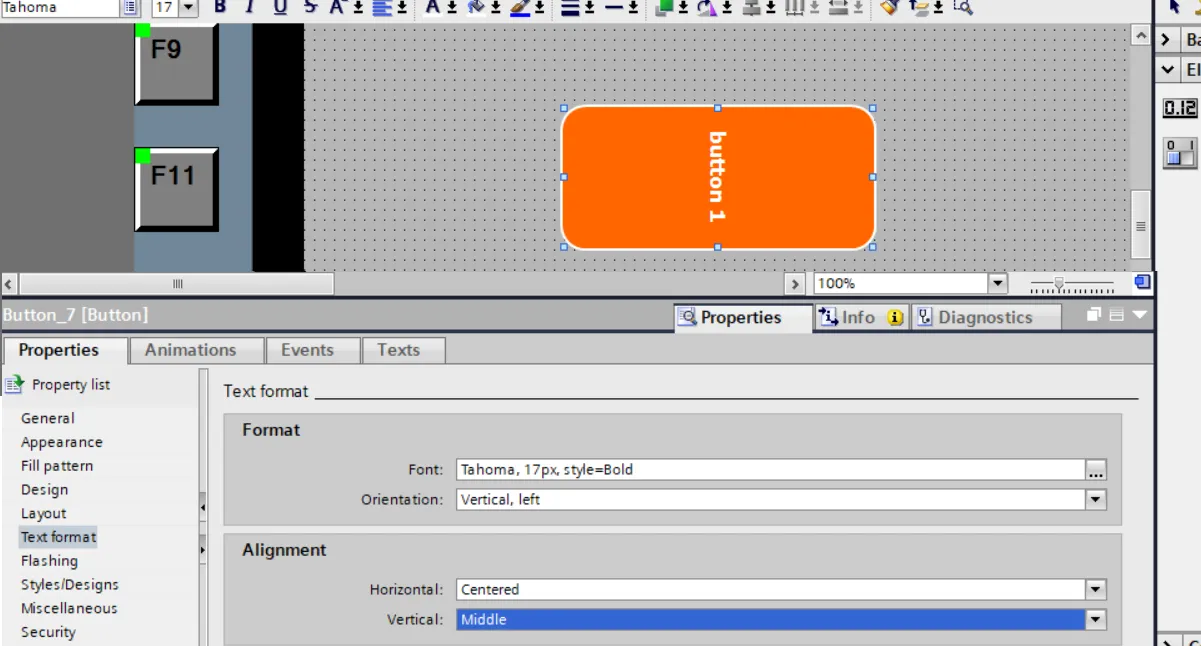Click the border color pen icon
1201x646 pixels.
[520, 7]
